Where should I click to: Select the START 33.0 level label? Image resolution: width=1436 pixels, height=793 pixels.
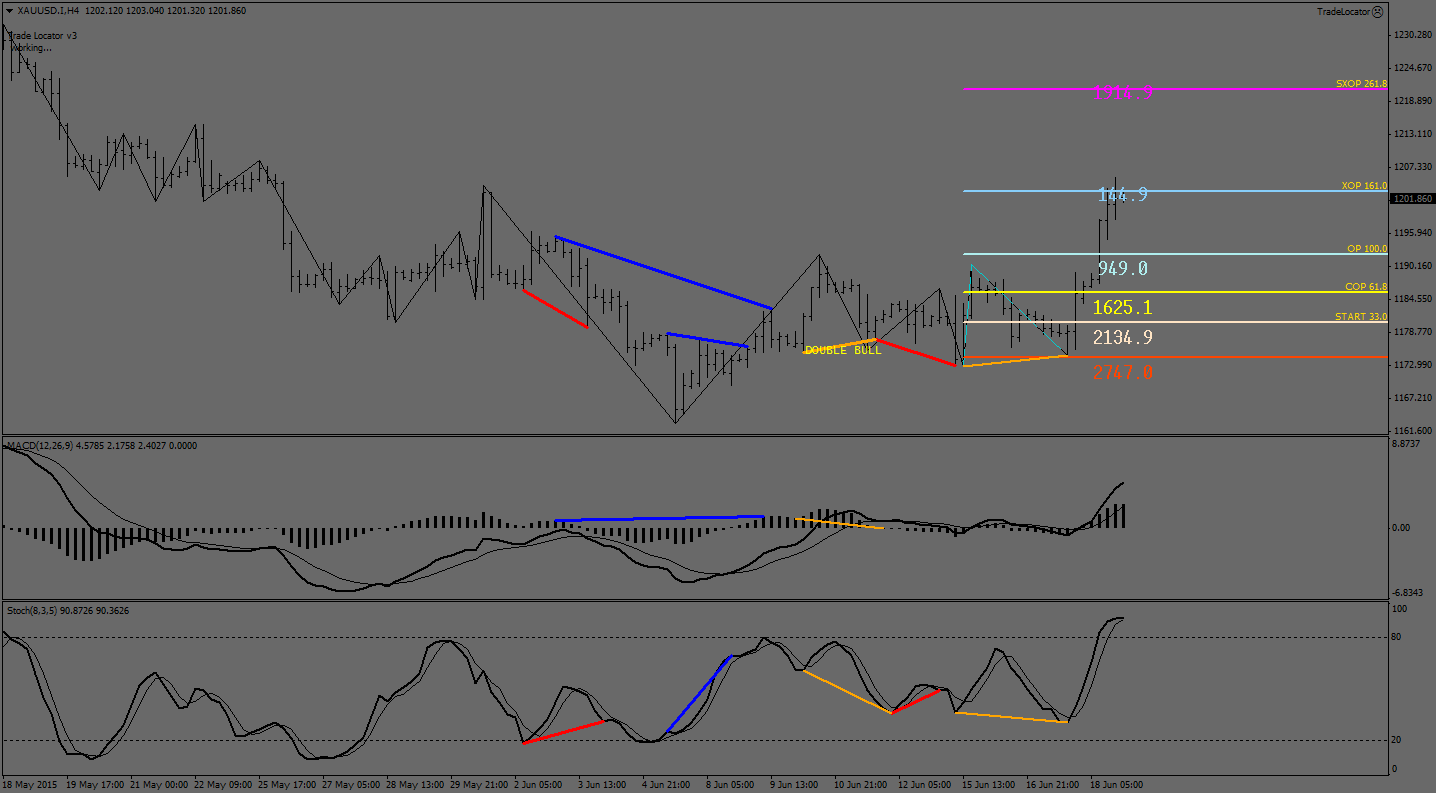pyautogui.click(x=1361, y=317)
